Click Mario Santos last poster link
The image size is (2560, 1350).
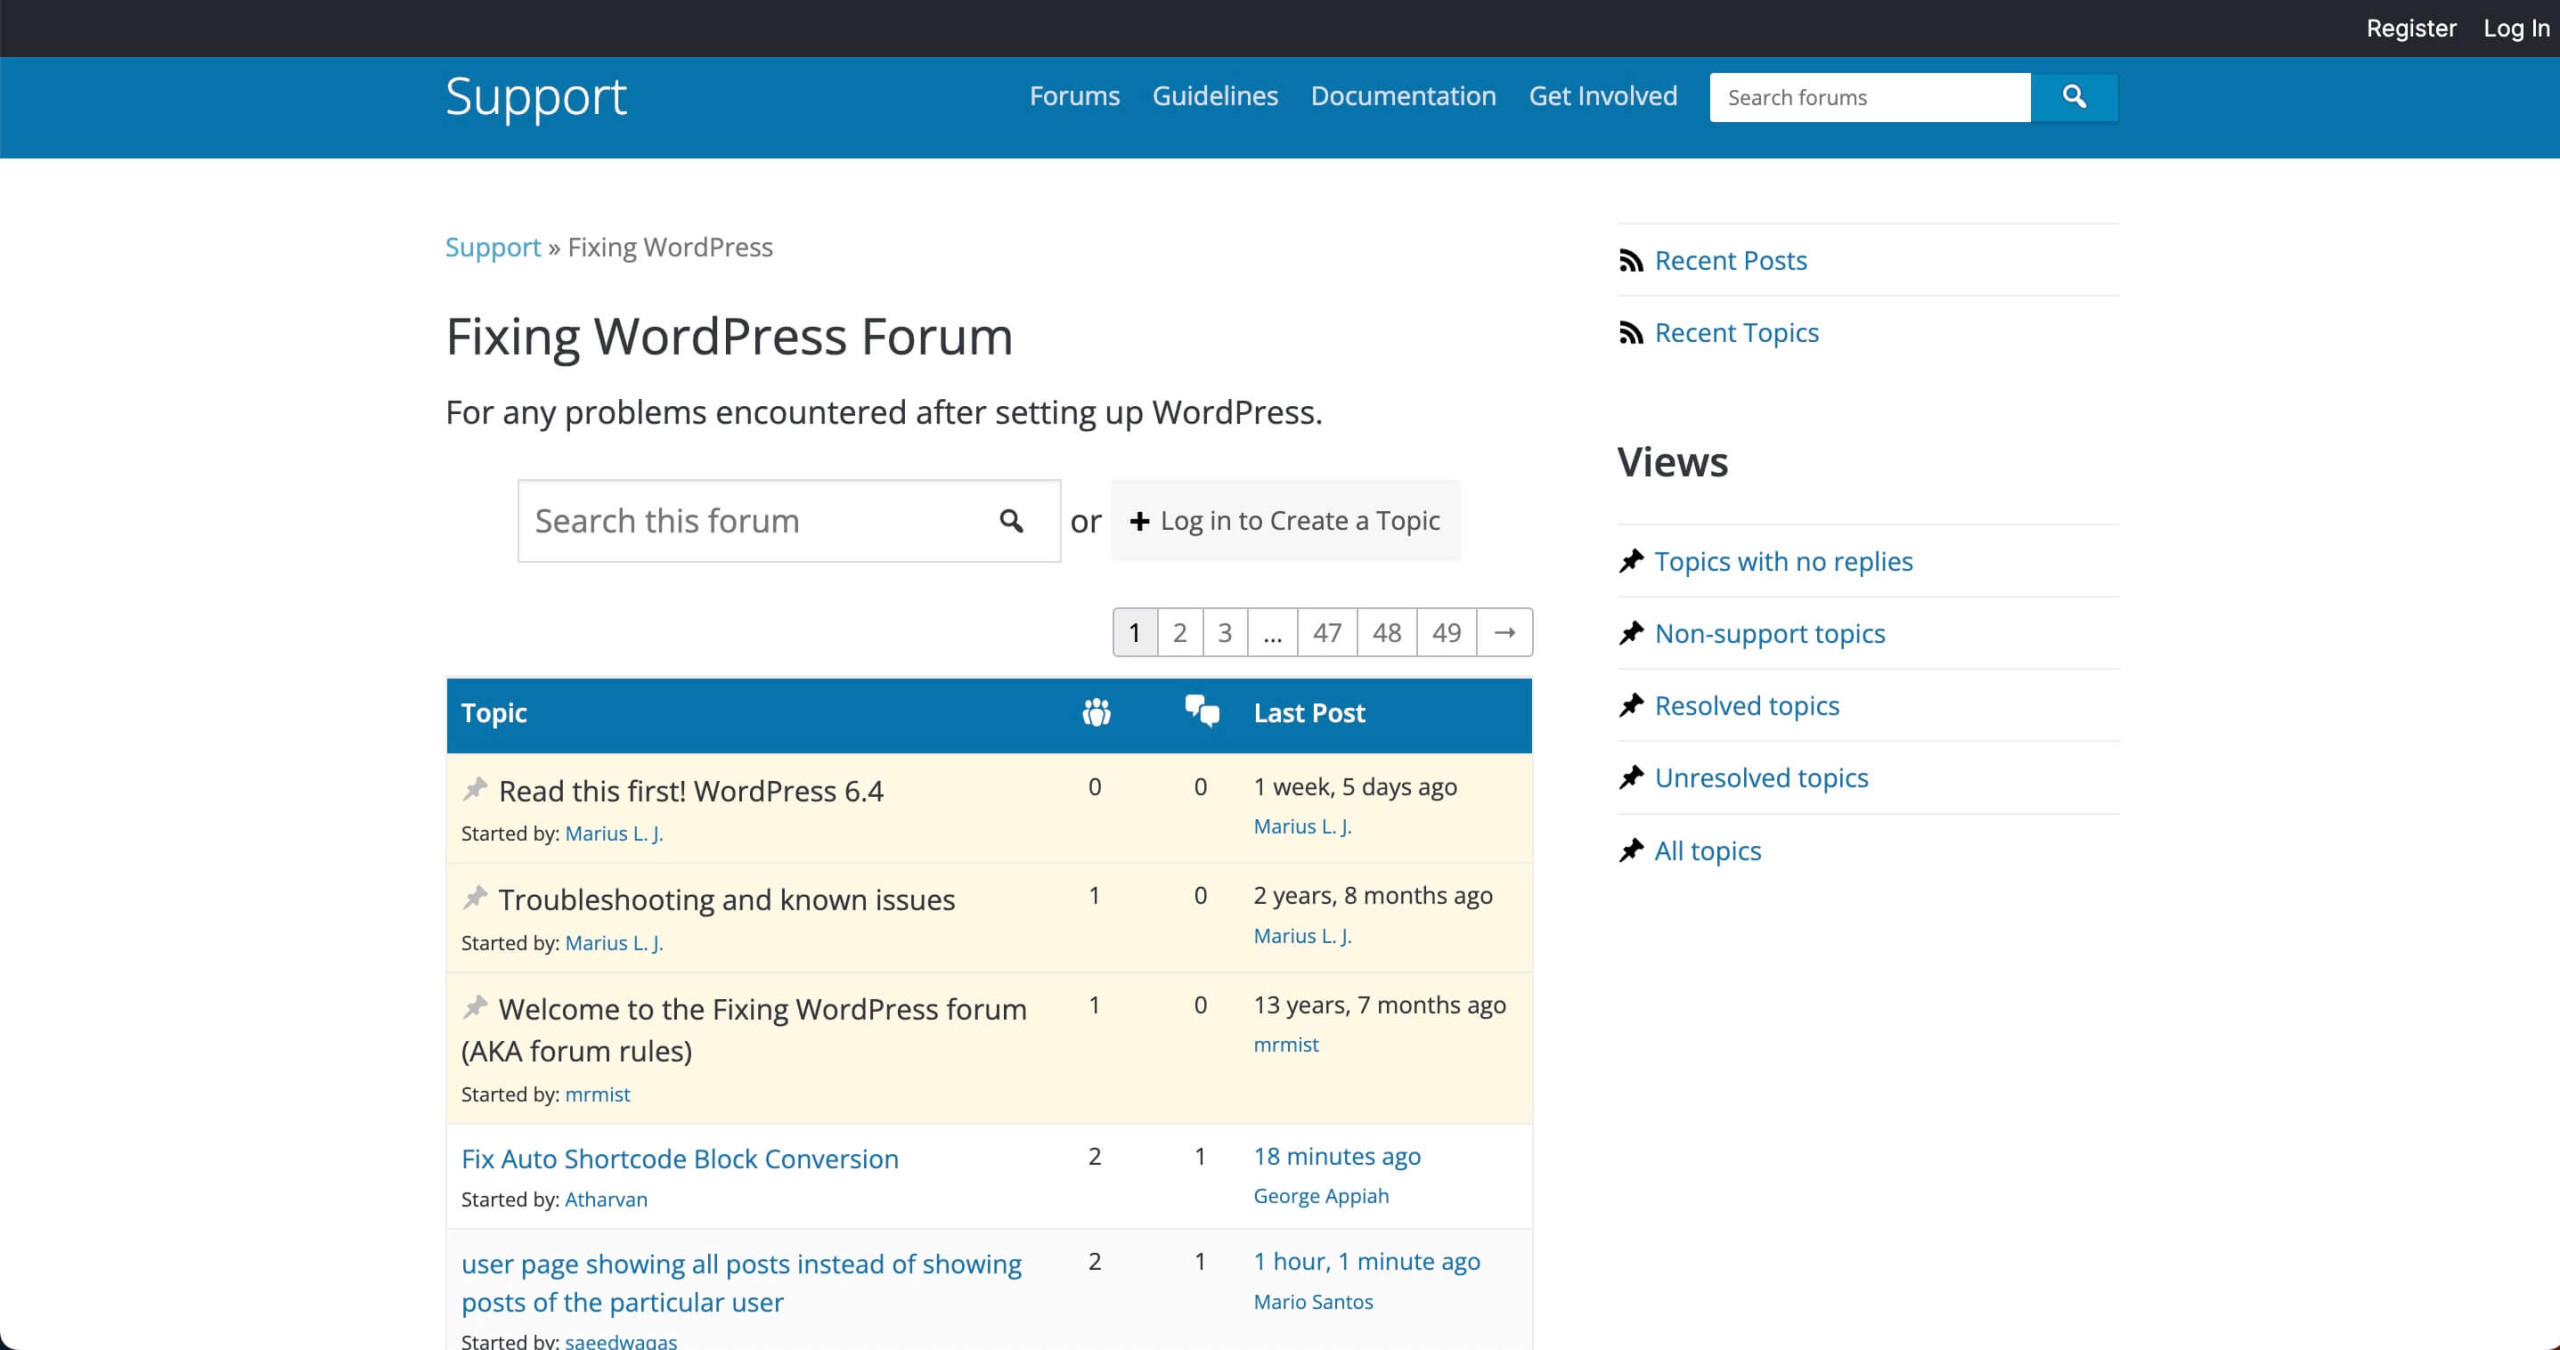tap(1313, 1302)
